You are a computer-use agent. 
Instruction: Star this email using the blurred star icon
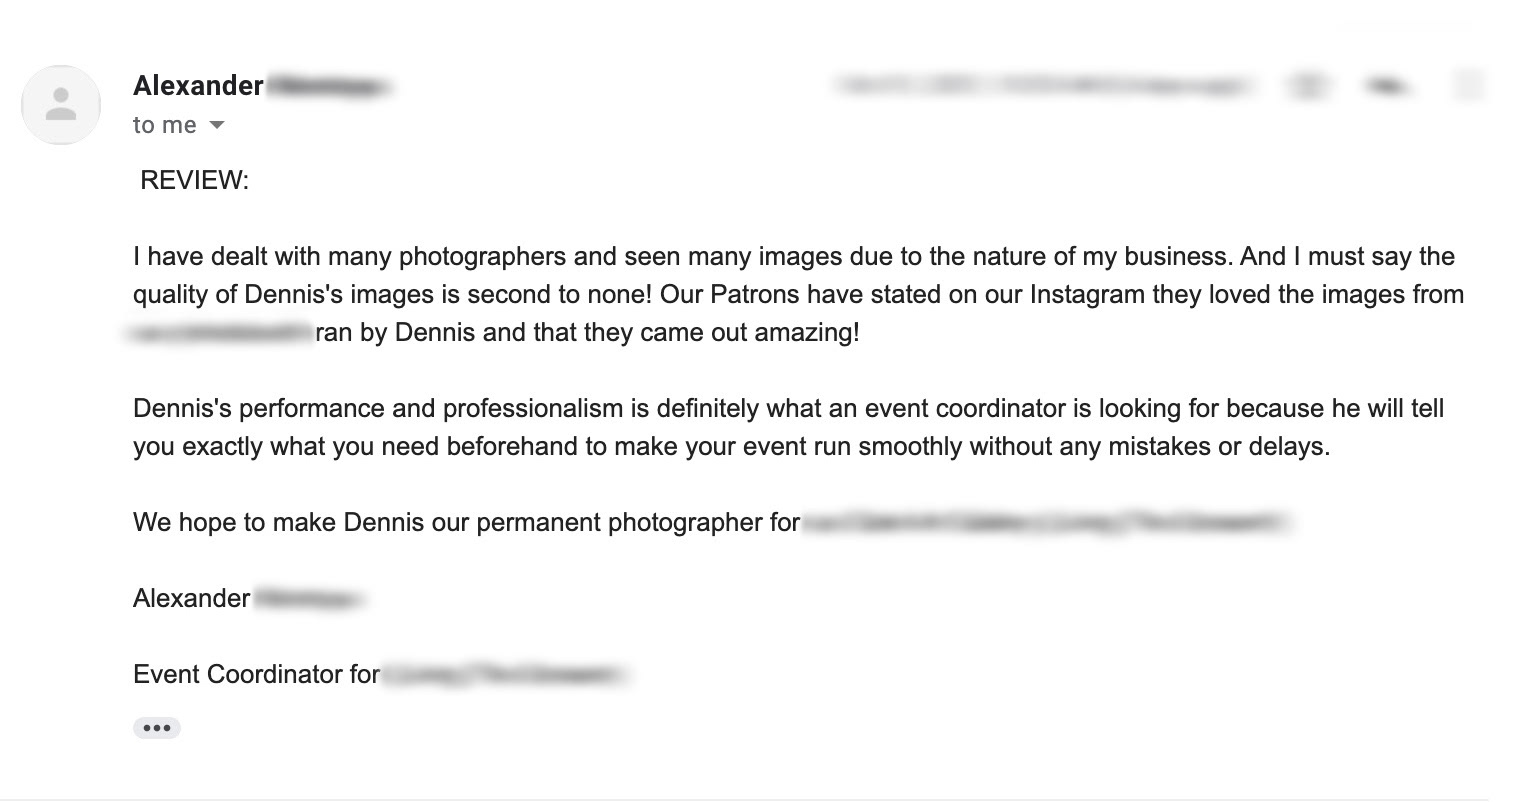pyautogui.click(x=1308, y=87)
